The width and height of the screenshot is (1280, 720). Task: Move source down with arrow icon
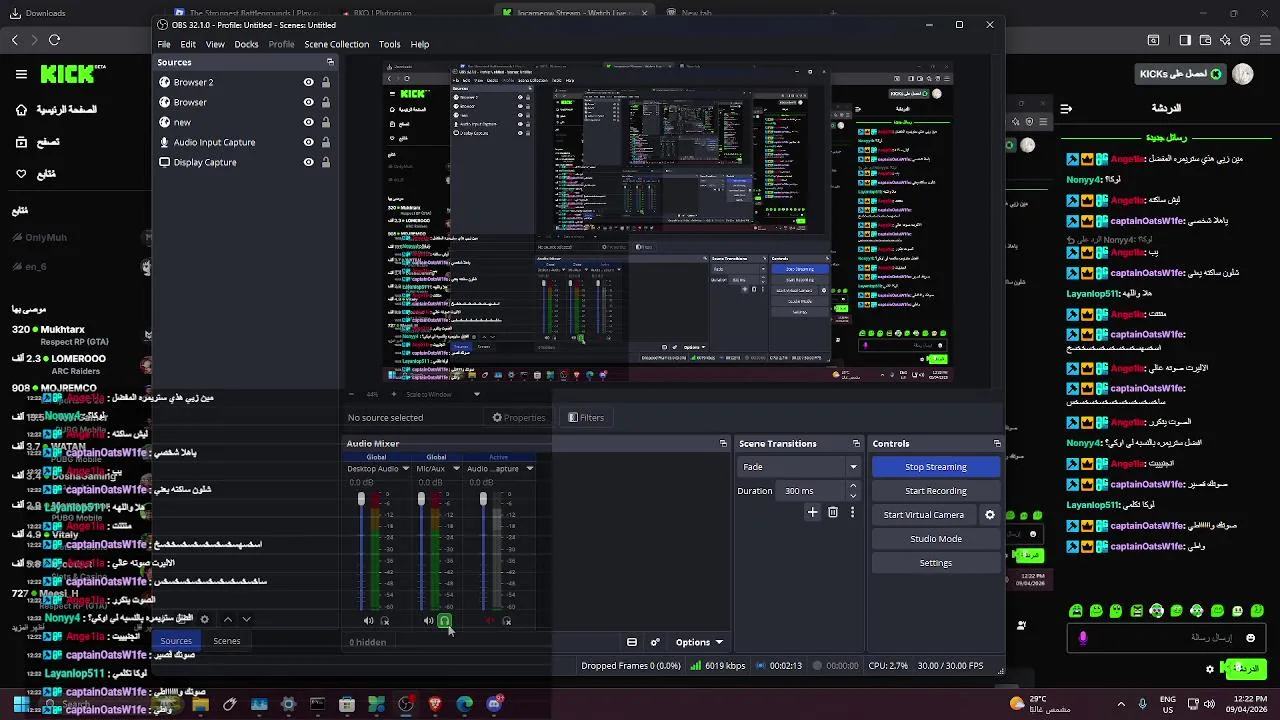(x=246, y=619)
